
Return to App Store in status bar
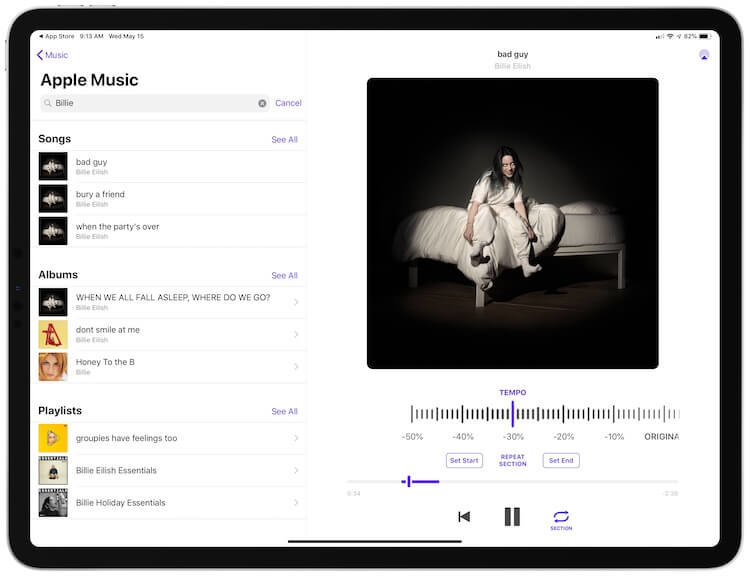click(56, 36)
